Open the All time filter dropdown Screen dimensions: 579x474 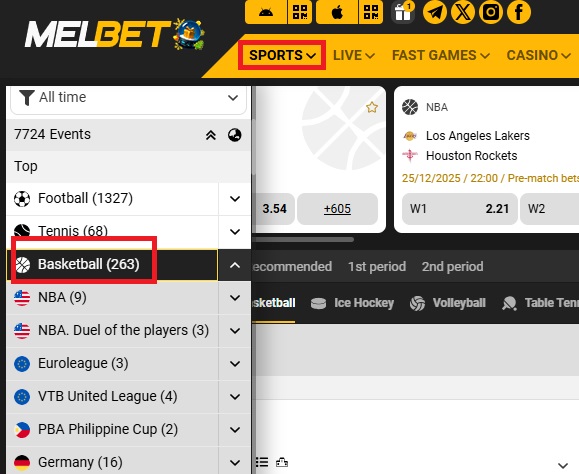[x=129, y=98]
